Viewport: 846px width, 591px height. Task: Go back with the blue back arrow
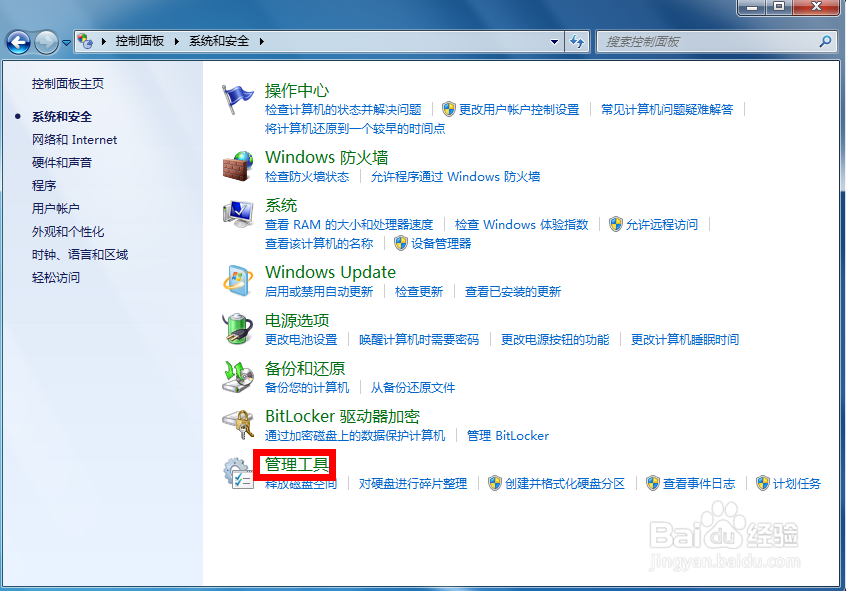tap(18, 42)
